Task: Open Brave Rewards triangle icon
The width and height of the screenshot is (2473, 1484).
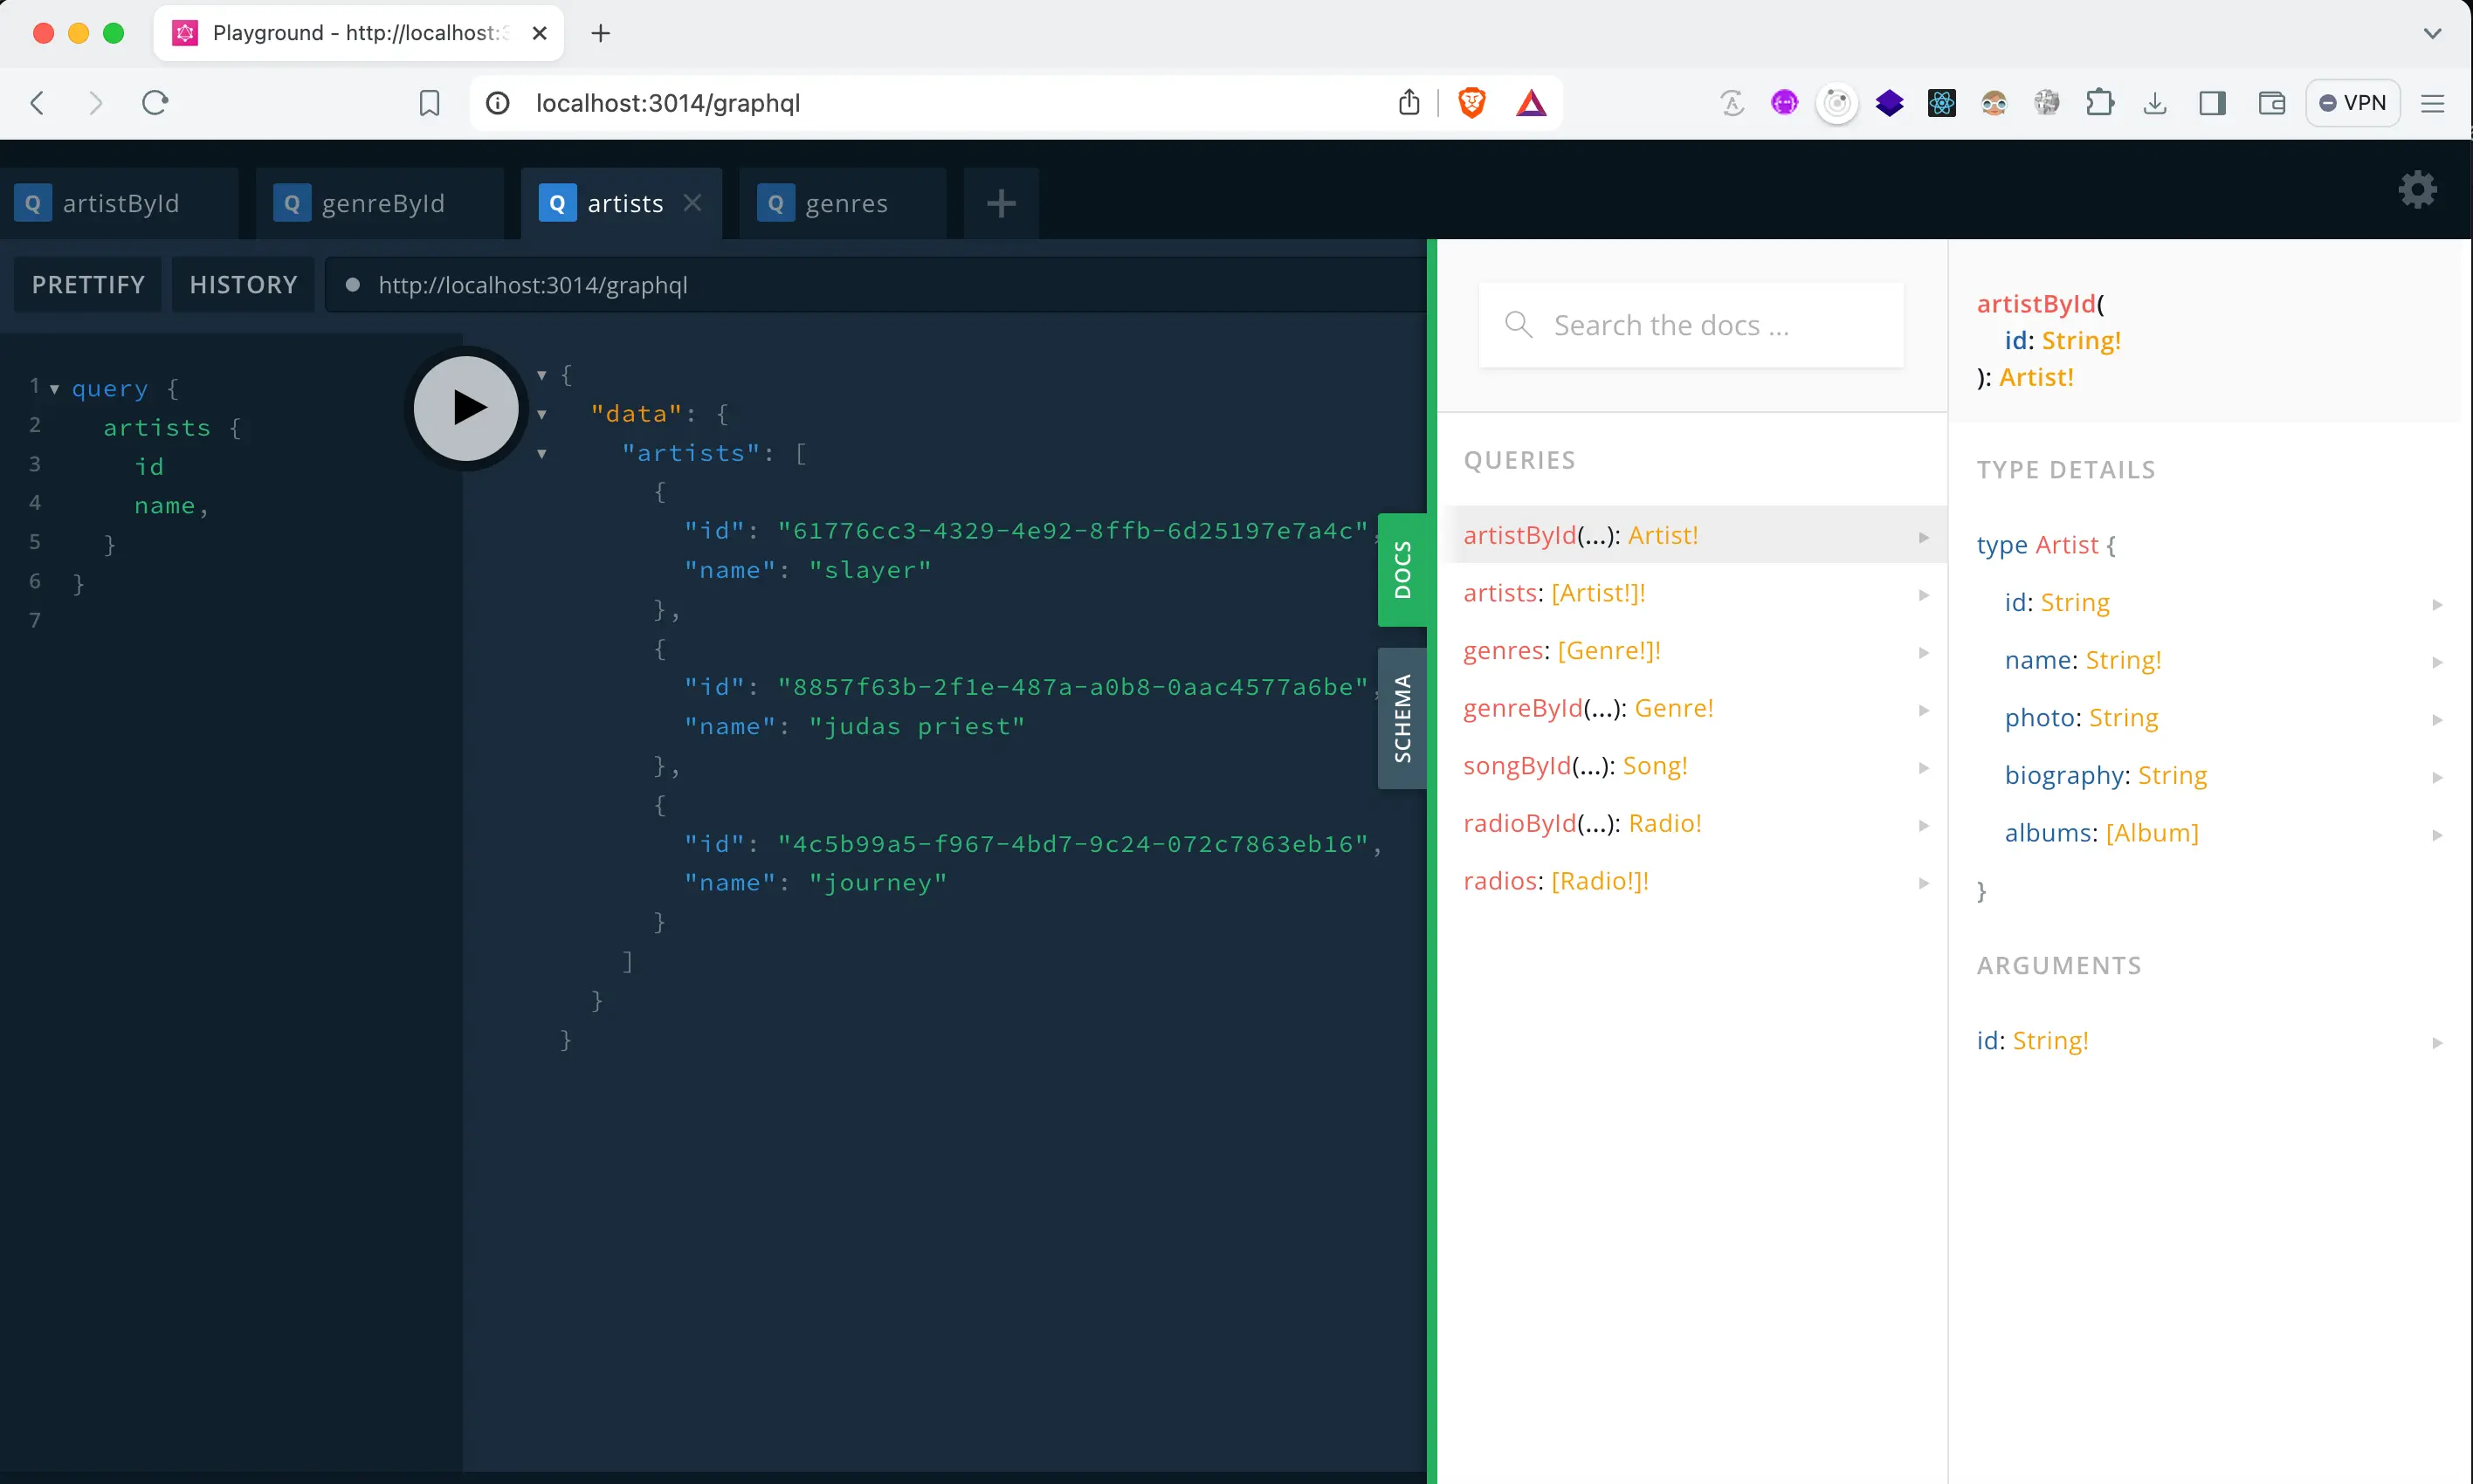Action: point(1531,102)
